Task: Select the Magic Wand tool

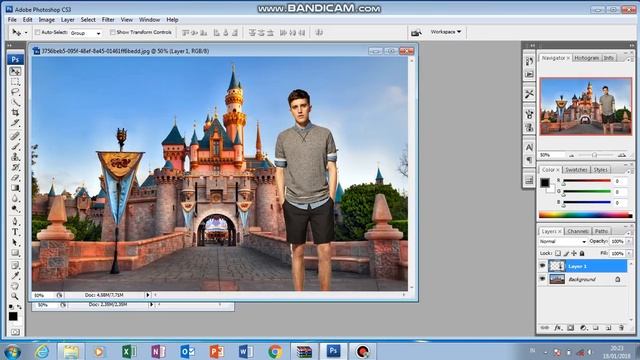Action: pyautogui.click(x=15, y=102)
